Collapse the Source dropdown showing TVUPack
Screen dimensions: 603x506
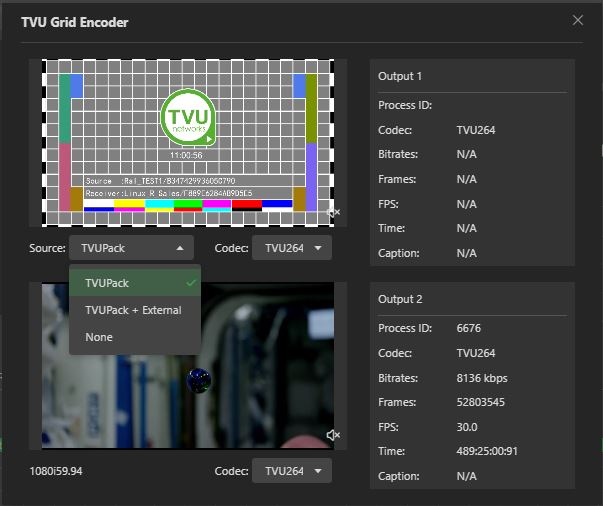pyautogui.click(x=131, y=248)
